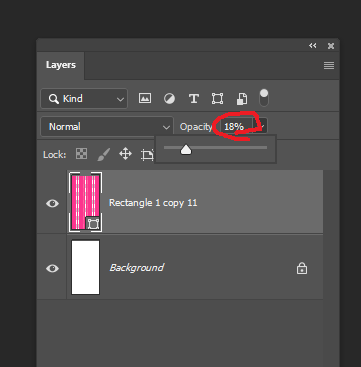Click the Background layer thumbnail
Viewport: 361px width, 367px height.
86,267
